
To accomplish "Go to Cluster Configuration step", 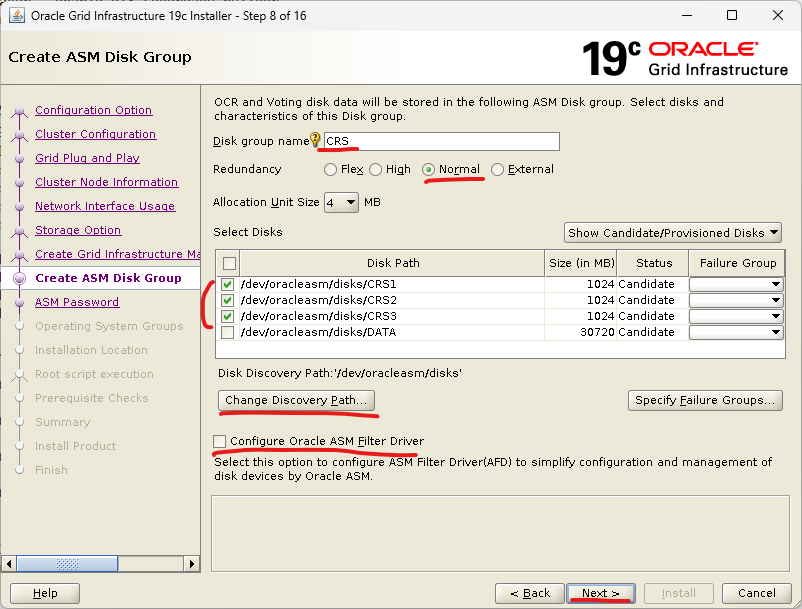I will [96, 134].
